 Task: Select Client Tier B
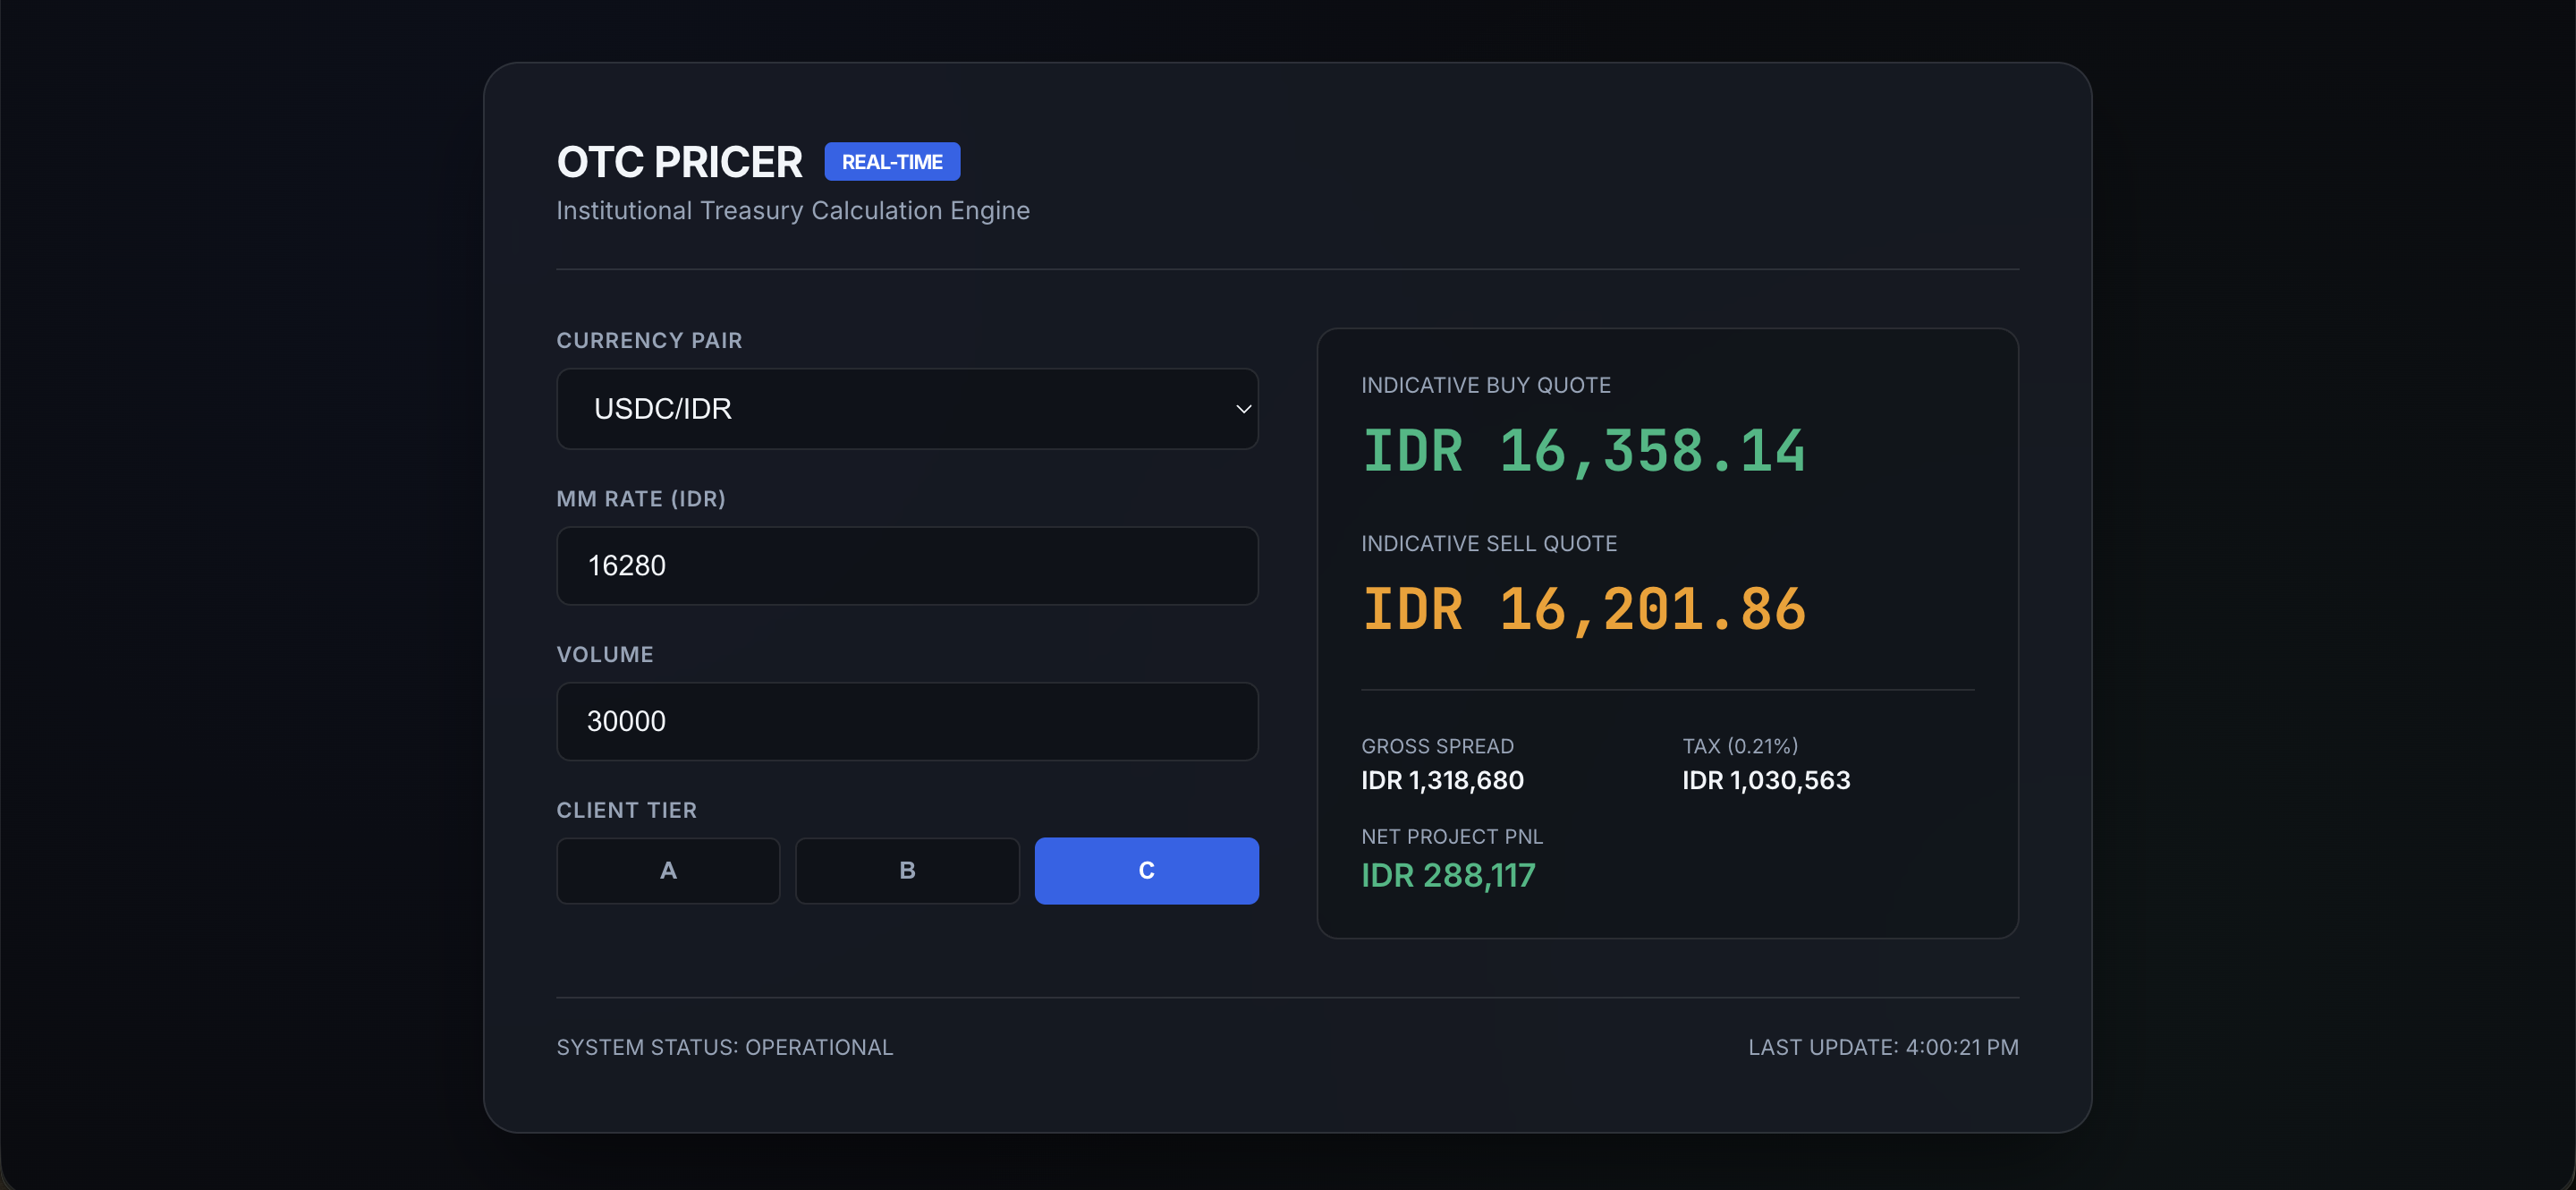906,870
